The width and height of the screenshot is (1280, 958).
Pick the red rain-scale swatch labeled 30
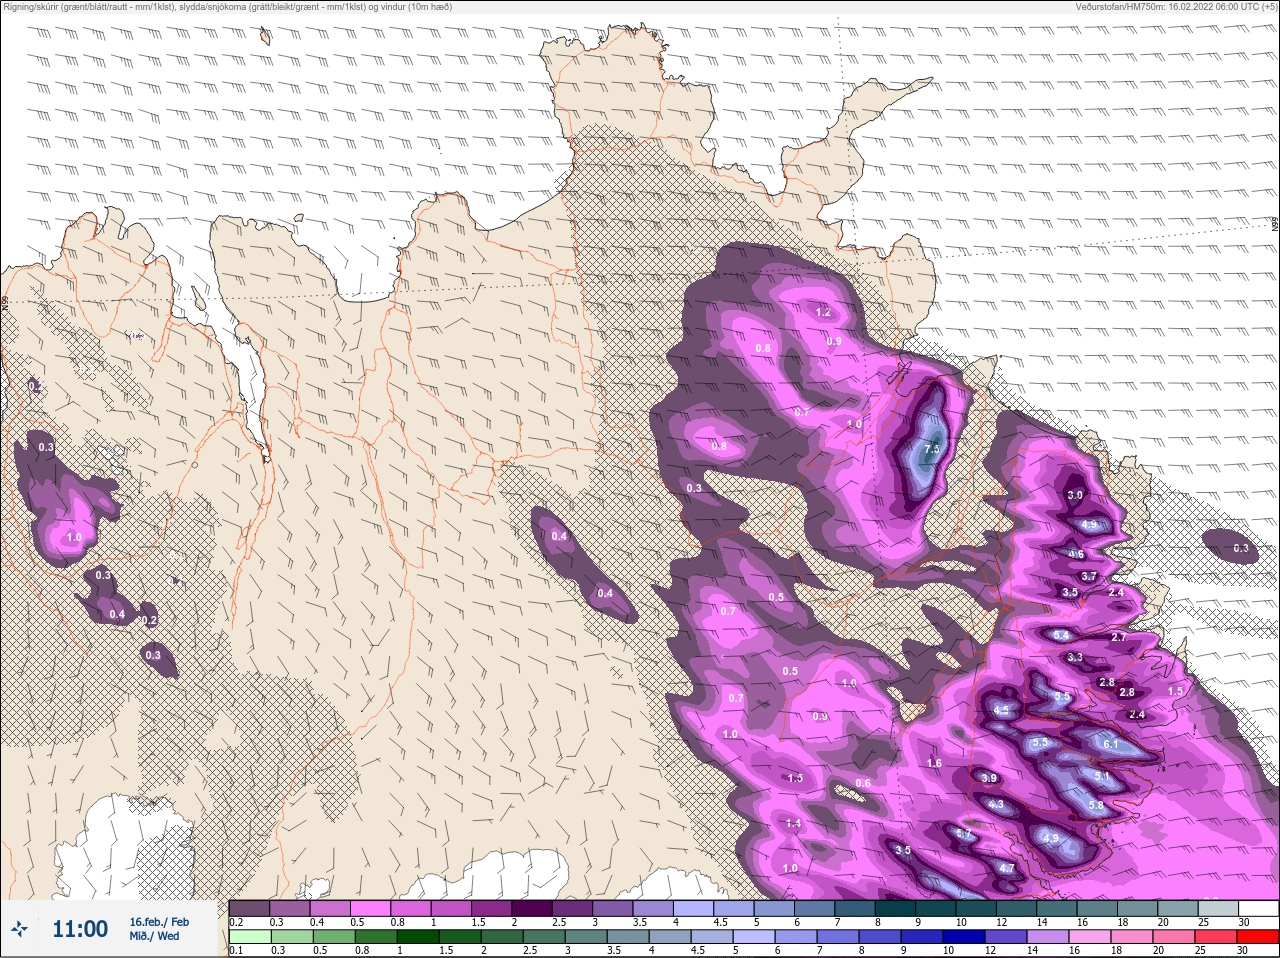[1258, 936]
